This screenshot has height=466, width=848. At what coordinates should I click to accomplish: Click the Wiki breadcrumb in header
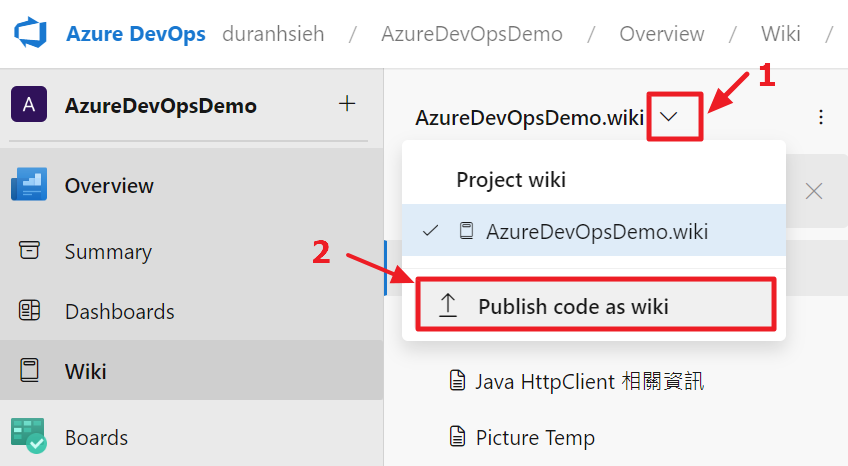(780, 34)
